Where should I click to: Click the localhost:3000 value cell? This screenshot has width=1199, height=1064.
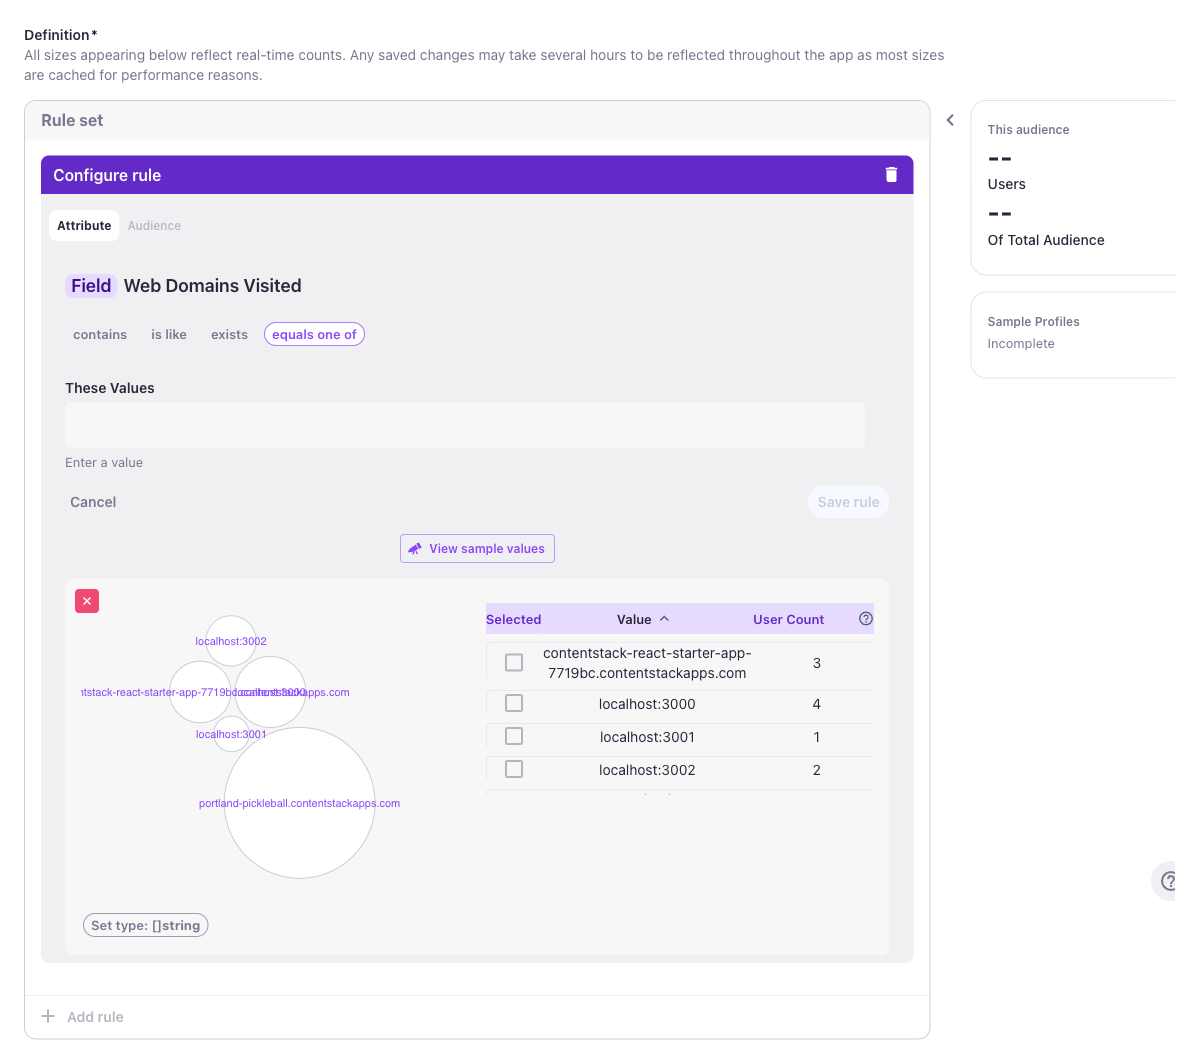(x=647, y=704)
